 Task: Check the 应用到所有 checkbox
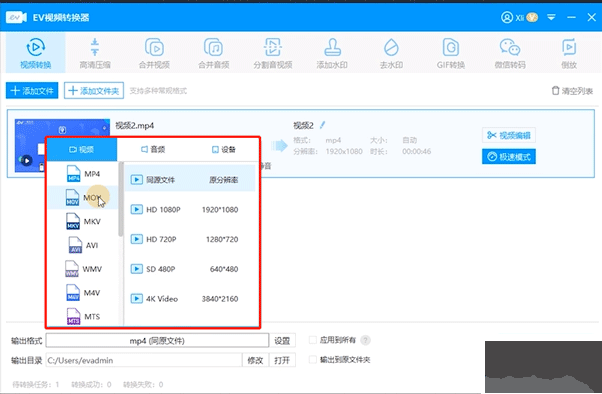click(313, 340)
